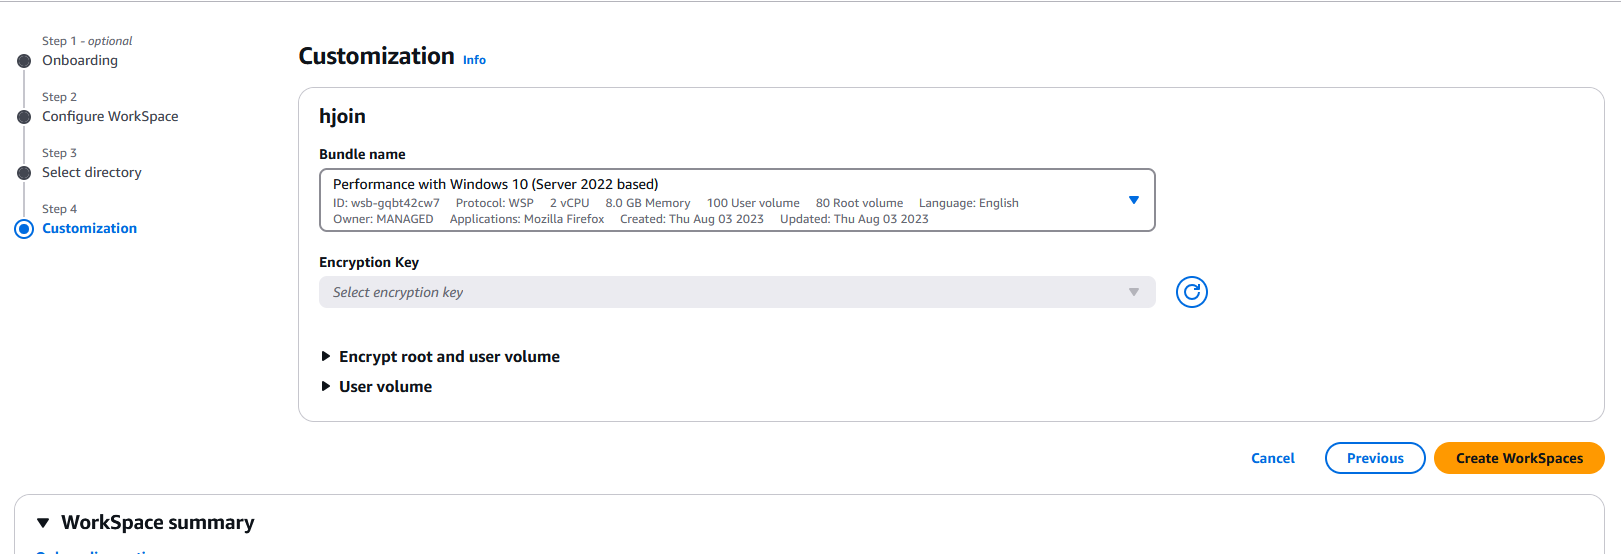Cancel the WorkSpace creation
1621x554 pixels.
(x=1272, y=458)
